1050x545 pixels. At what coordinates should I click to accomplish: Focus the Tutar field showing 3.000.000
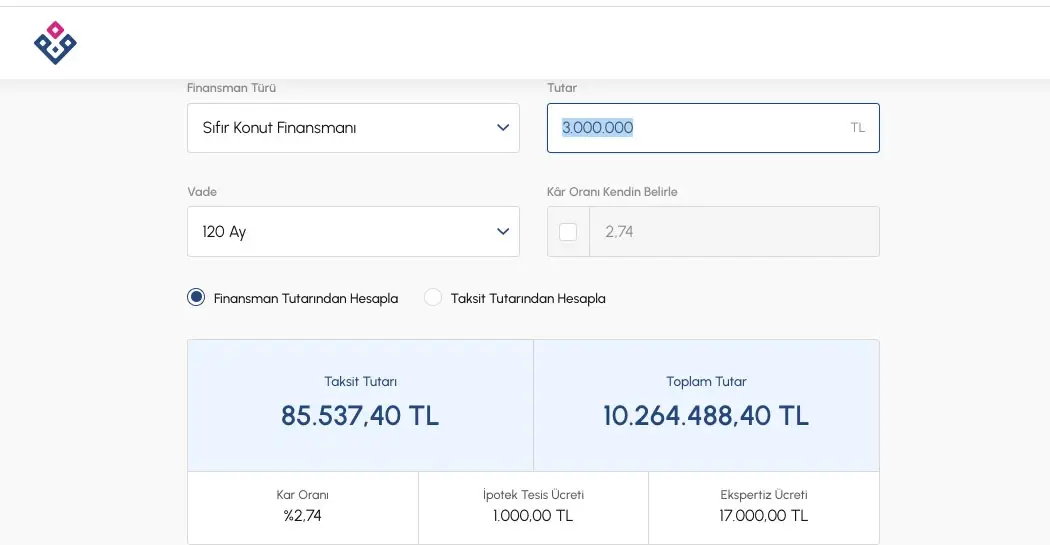(x=700, y=128)
